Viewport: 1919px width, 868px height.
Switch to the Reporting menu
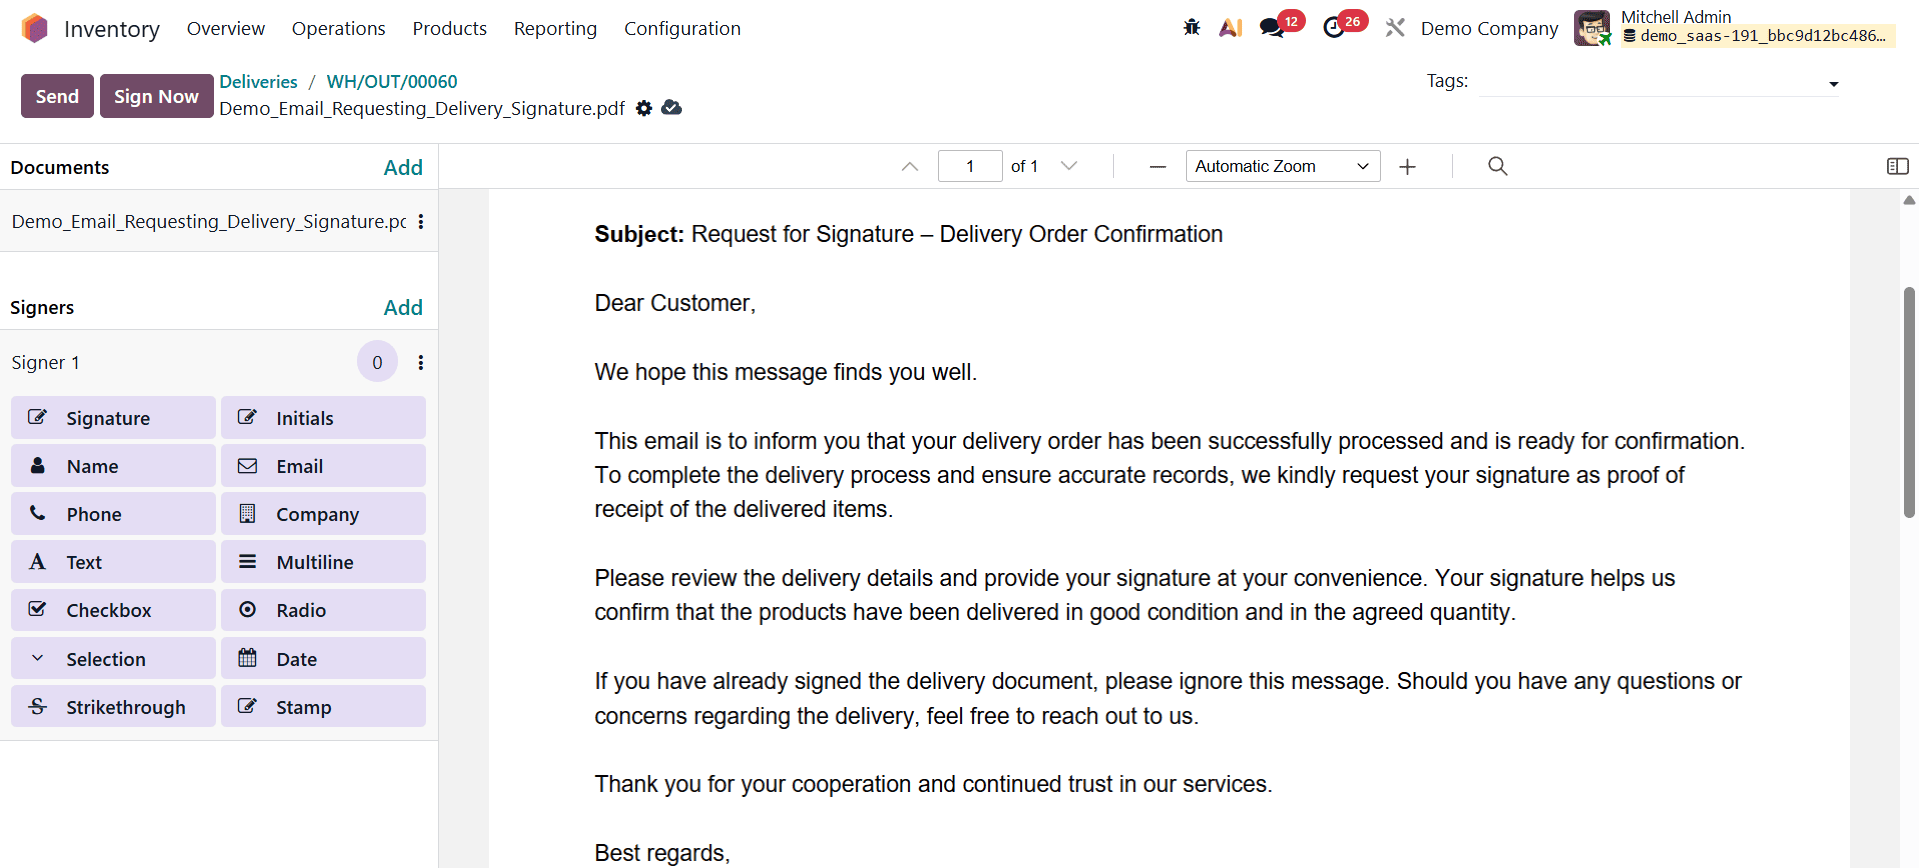pyautogui.click(x=555, y=28)
